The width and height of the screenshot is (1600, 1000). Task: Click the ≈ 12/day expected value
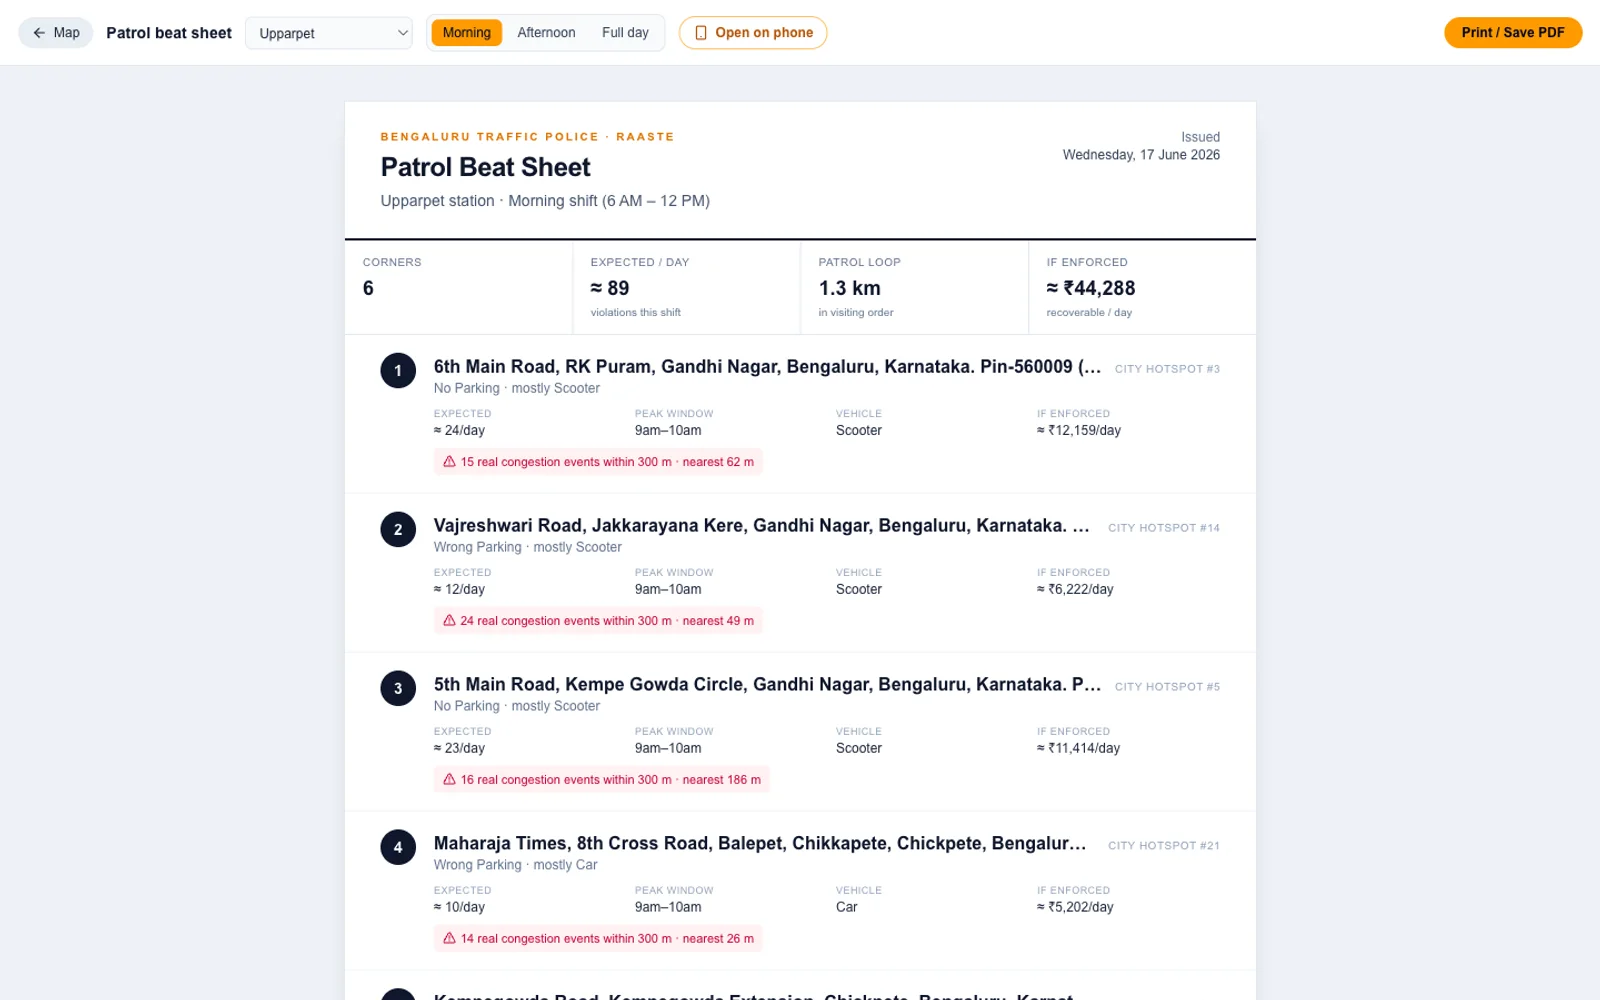click(459, 590)
